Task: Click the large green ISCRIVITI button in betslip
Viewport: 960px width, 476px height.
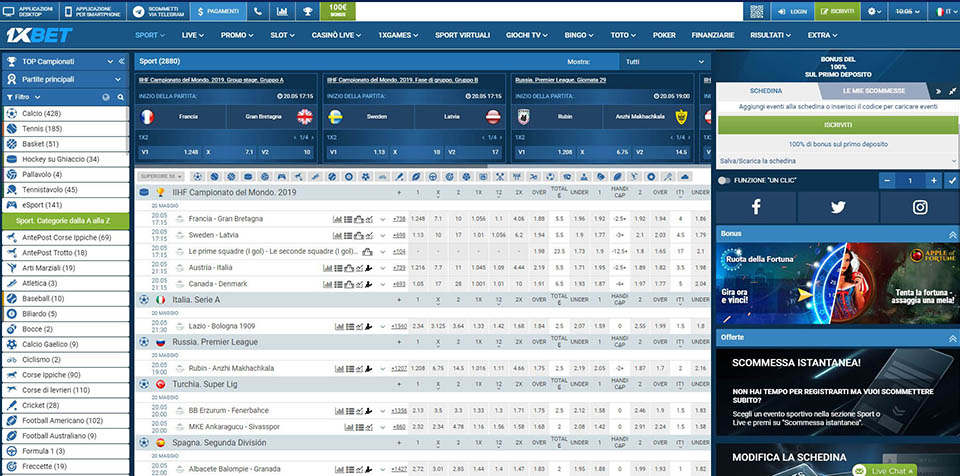Action: (838, 125)
